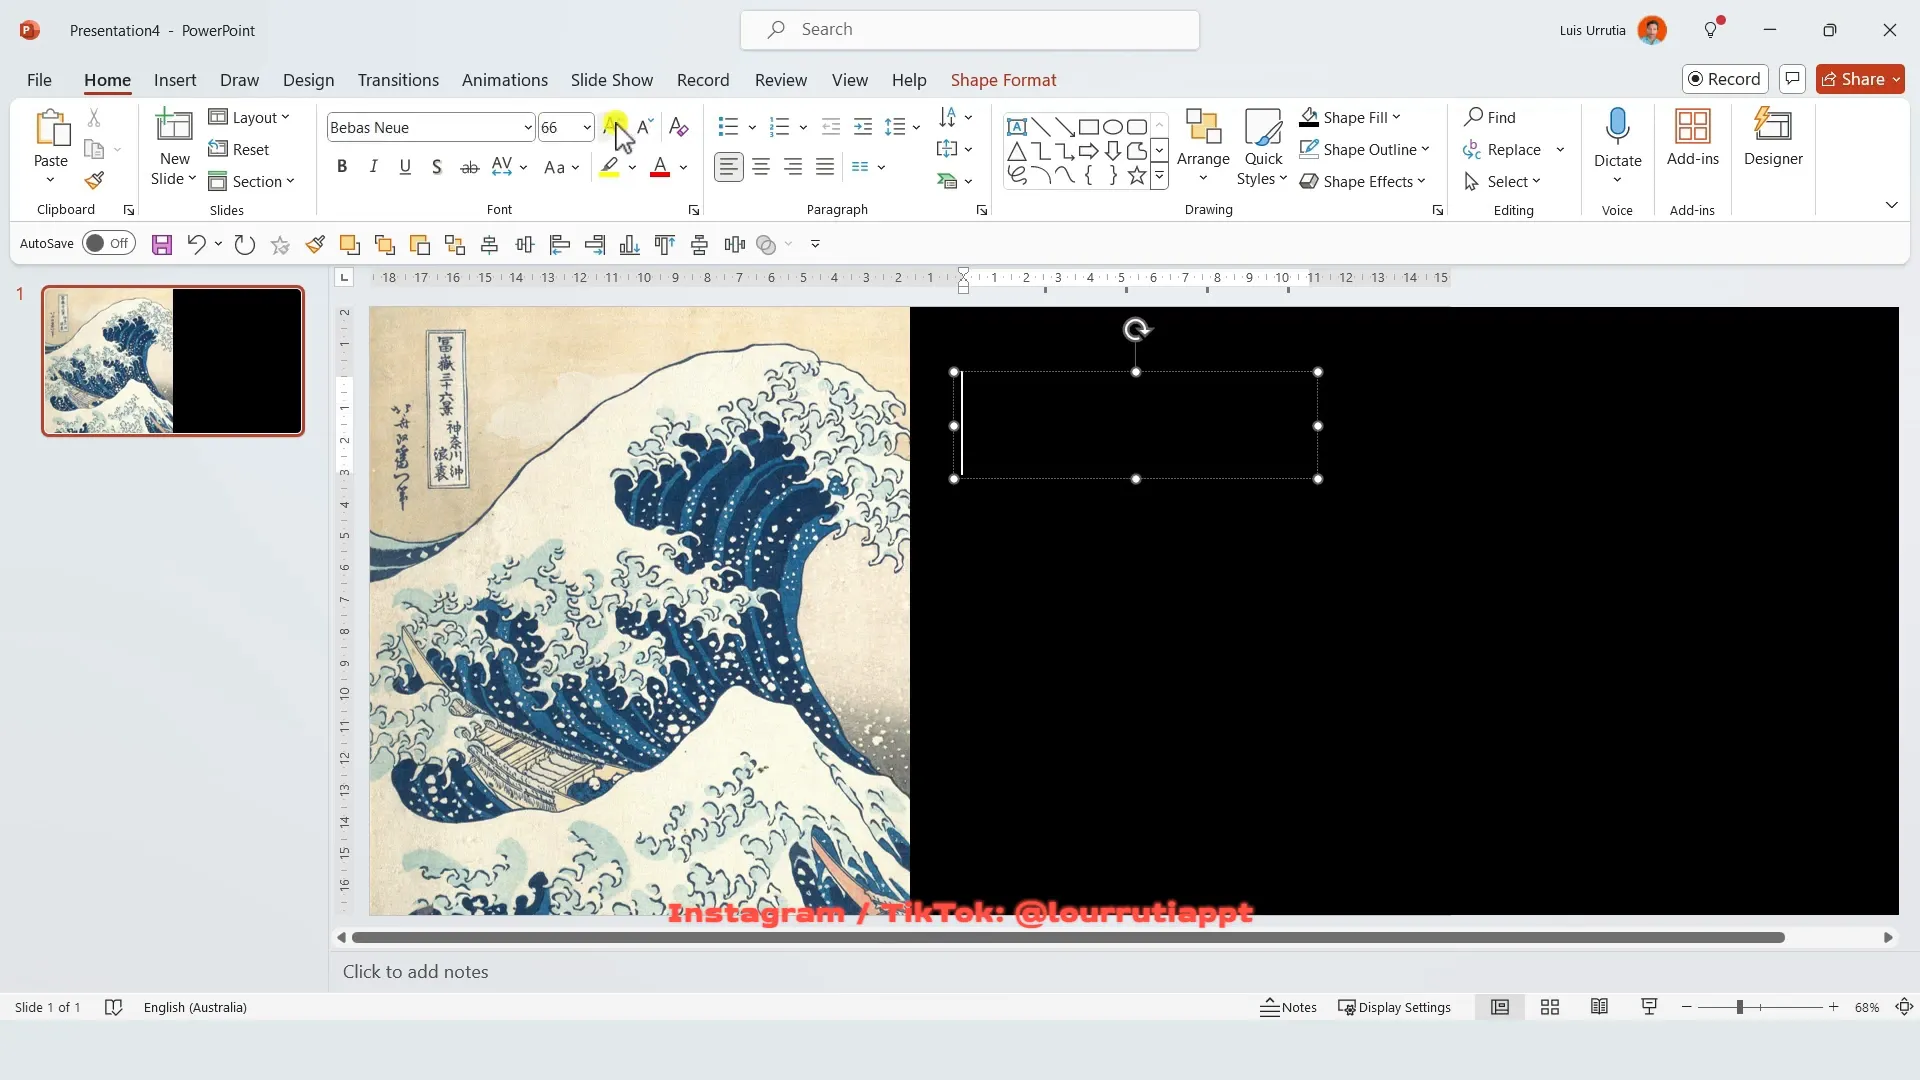The width and height of the screenshot is (1920, 1080).
Task: Toggle Bold formatting
Action: [x=342, y=167]
